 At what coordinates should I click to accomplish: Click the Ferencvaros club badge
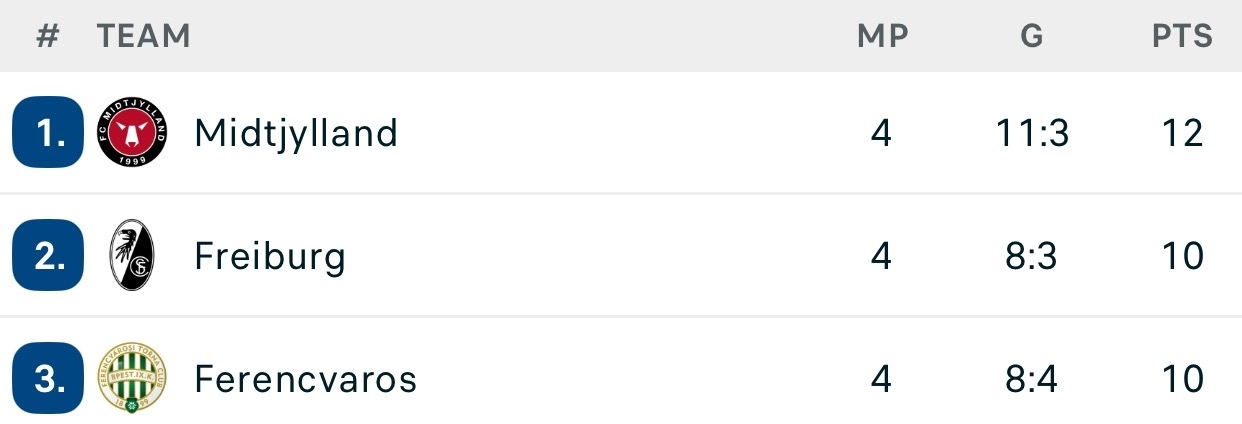(x=132, y=379)
